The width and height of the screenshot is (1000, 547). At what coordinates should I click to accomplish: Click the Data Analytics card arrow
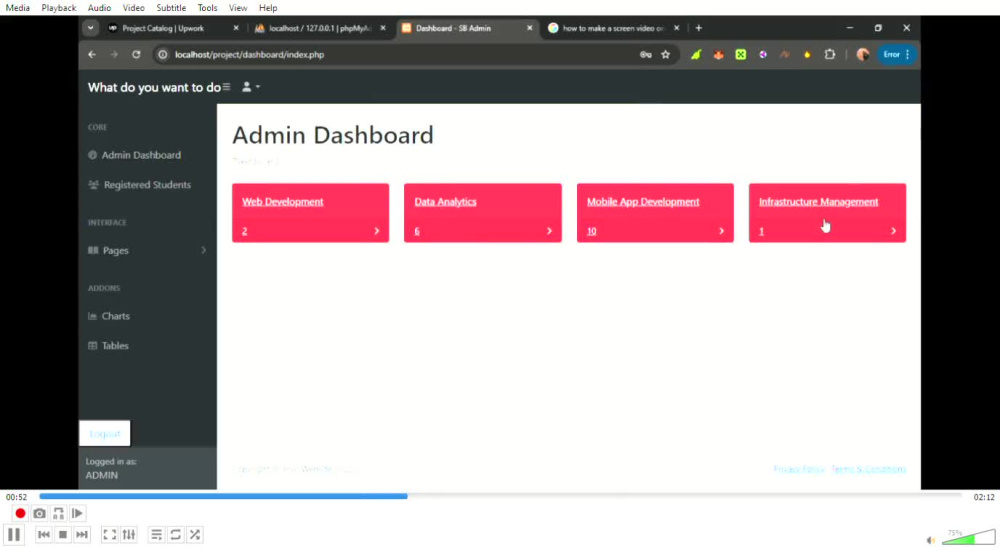pos(549,231)
